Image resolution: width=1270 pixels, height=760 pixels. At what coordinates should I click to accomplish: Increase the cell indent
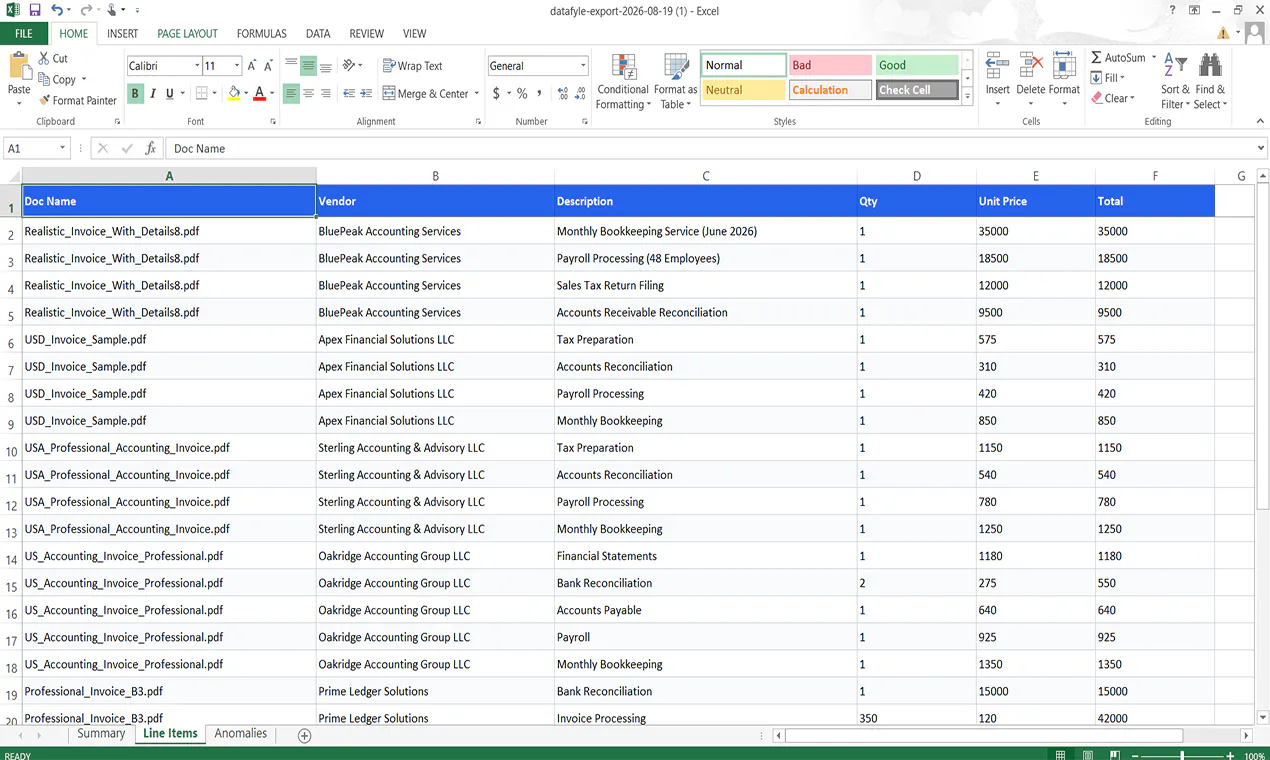click(x=365, y=94)
